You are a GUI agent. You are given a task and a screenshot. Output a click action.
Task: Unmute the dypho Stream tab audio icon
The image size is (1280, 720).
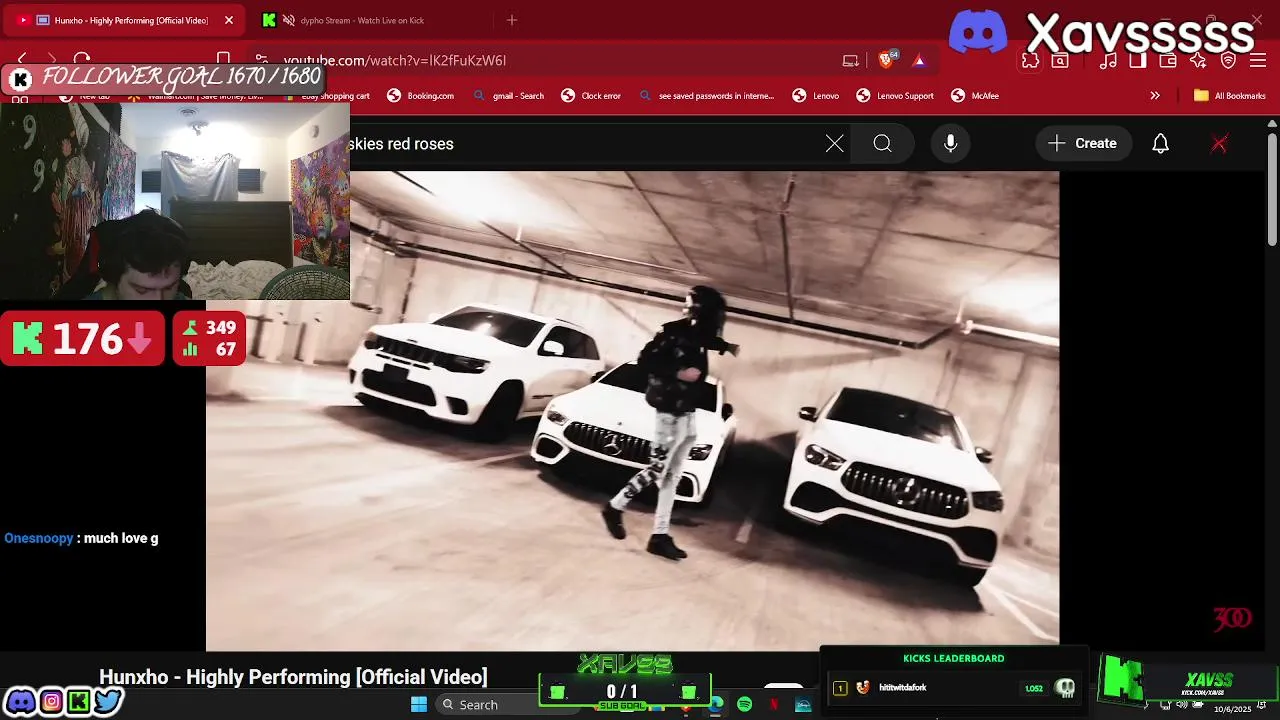tap(288, 20)
